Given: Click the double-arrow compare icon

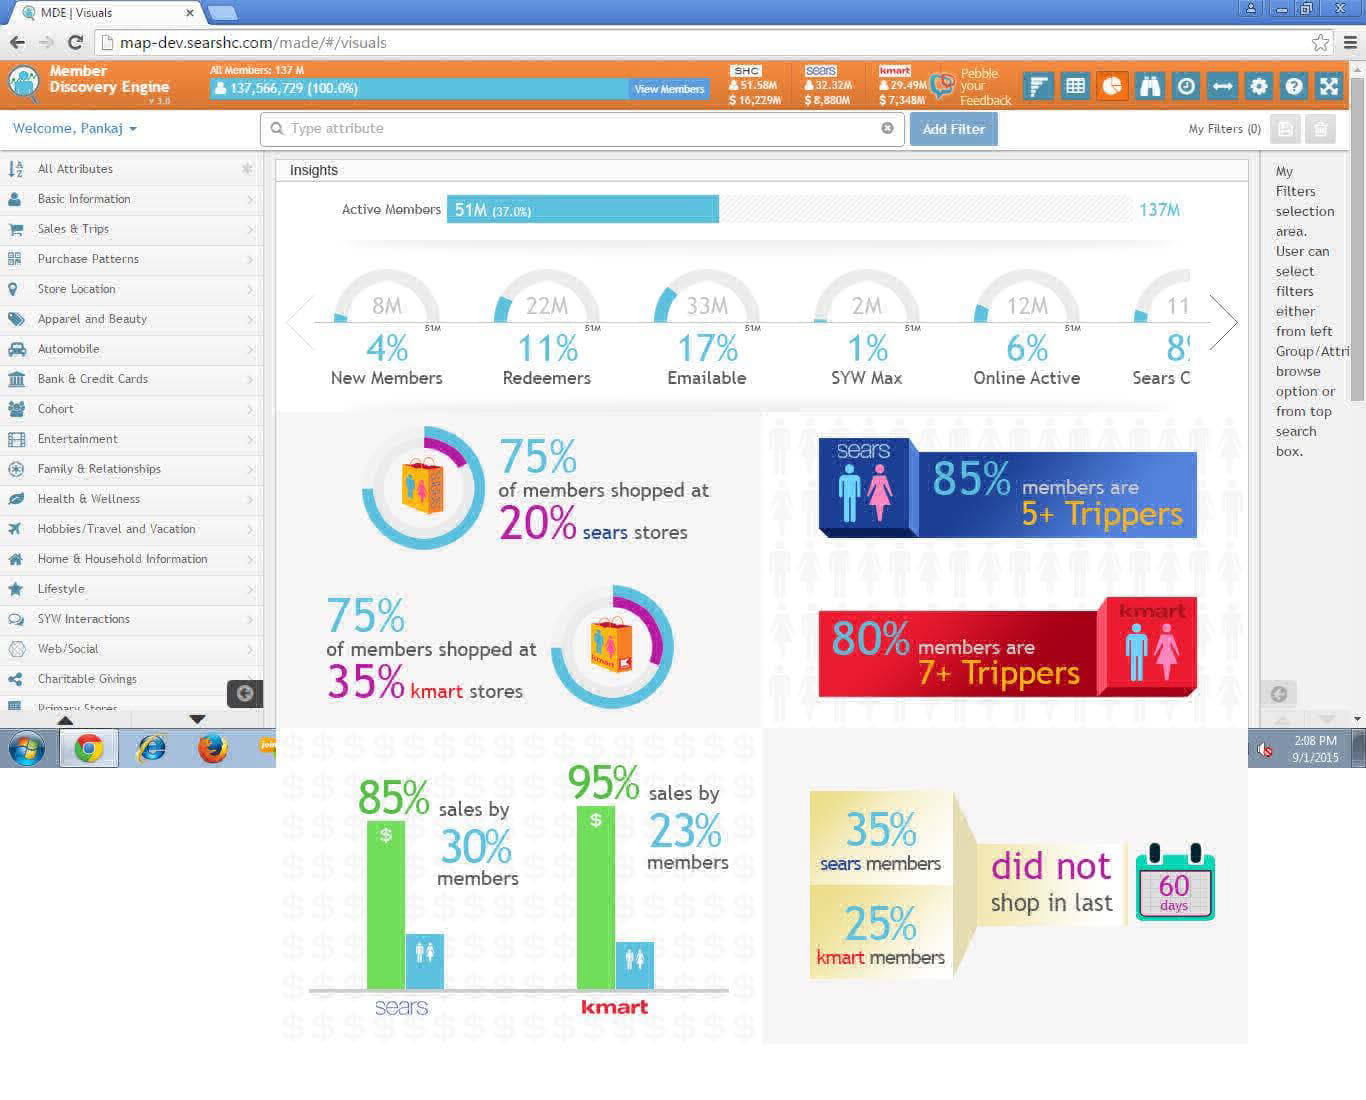Looking at the screenshot, I should (x=1222, y=87).
